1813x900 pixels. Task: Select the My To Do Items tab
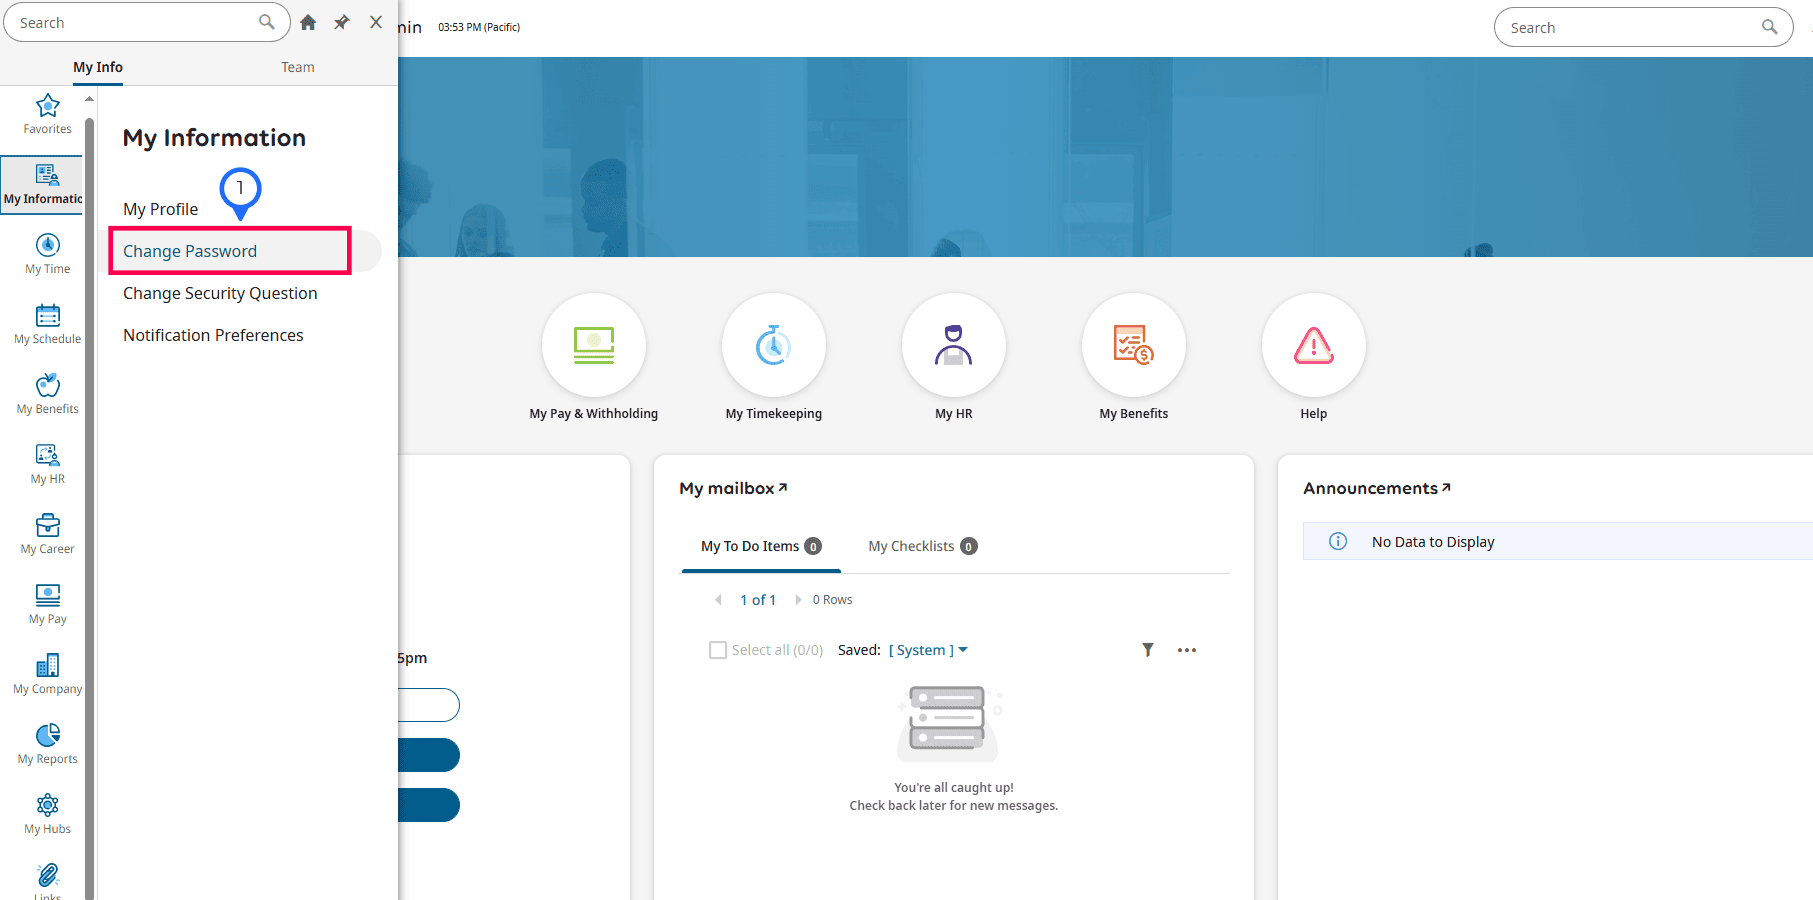pyautogui.click(x=761, y=546)
